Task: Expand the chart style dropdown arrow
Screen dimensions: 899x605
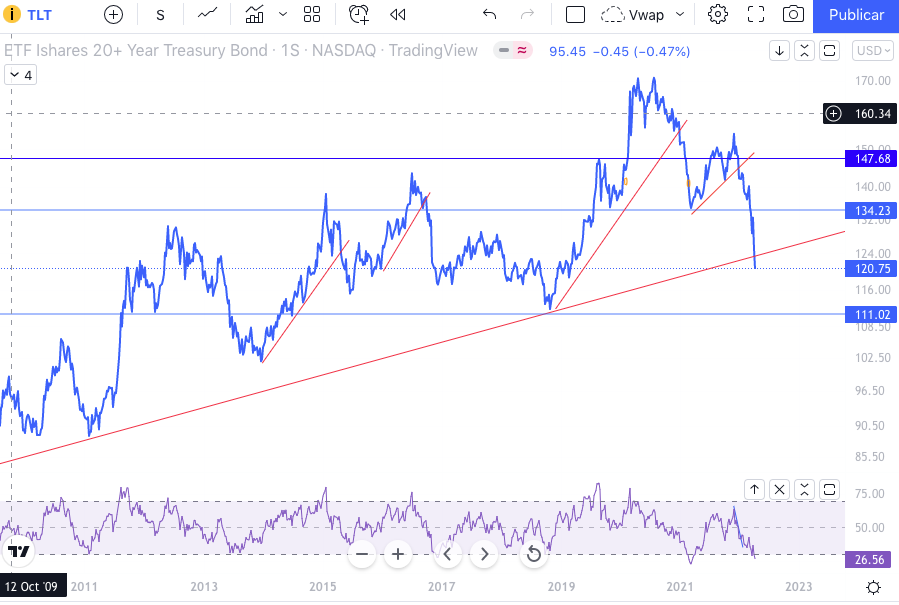Action: coord(283,15)
